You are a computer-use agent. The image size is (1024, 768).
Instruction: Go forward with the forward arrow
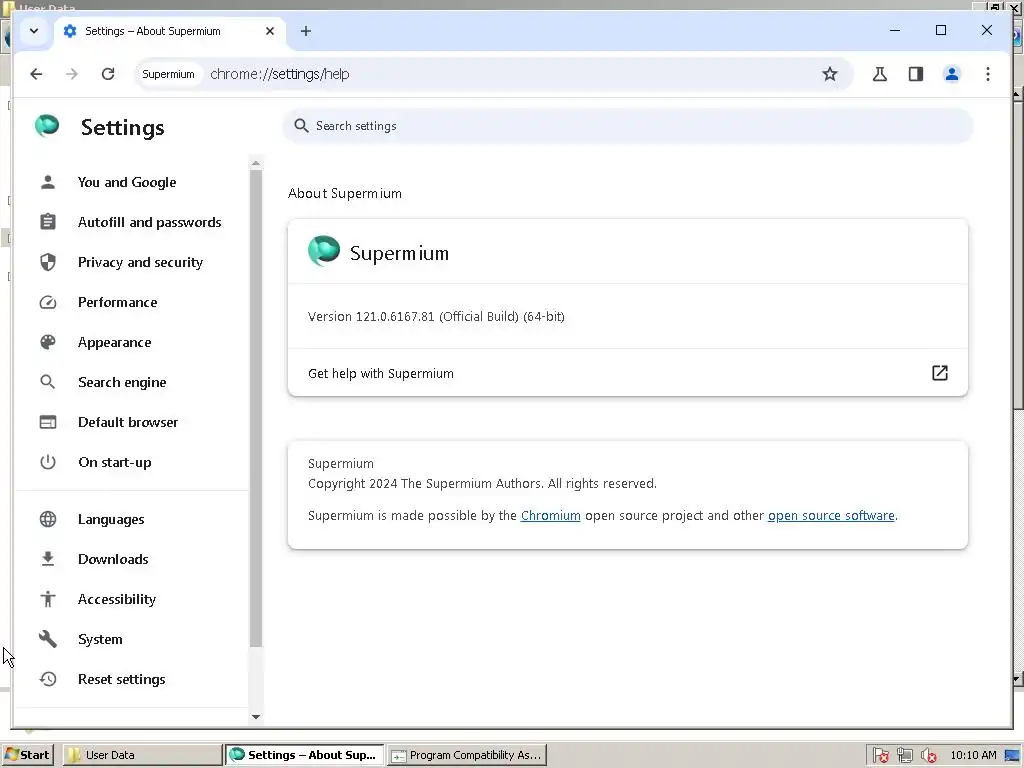pos(72,74)
